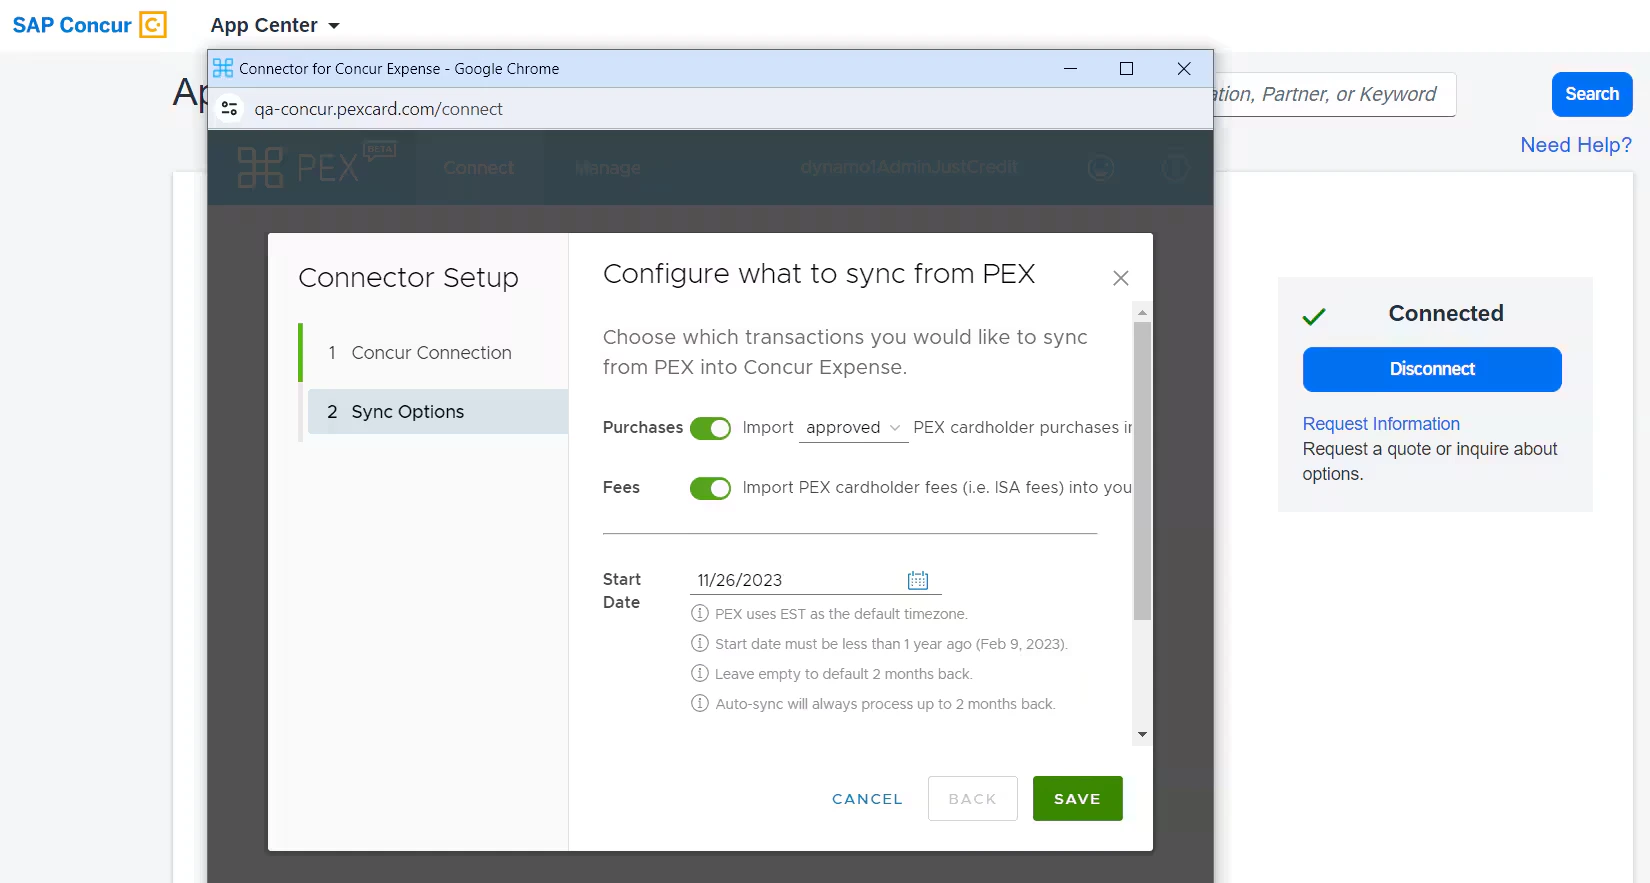Open the calendar date picker icon
1650x883 pixels.
[x=918, y=580]
